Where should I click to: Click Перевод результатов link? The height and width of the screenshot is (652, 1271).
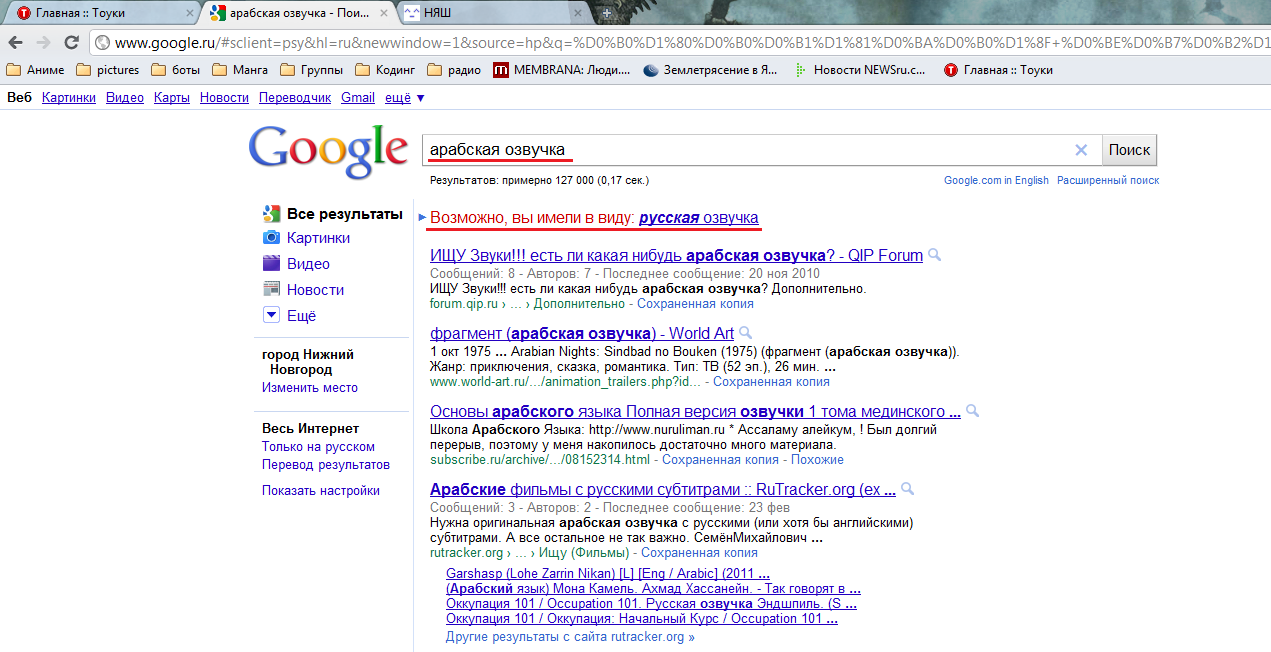[326, 465]
